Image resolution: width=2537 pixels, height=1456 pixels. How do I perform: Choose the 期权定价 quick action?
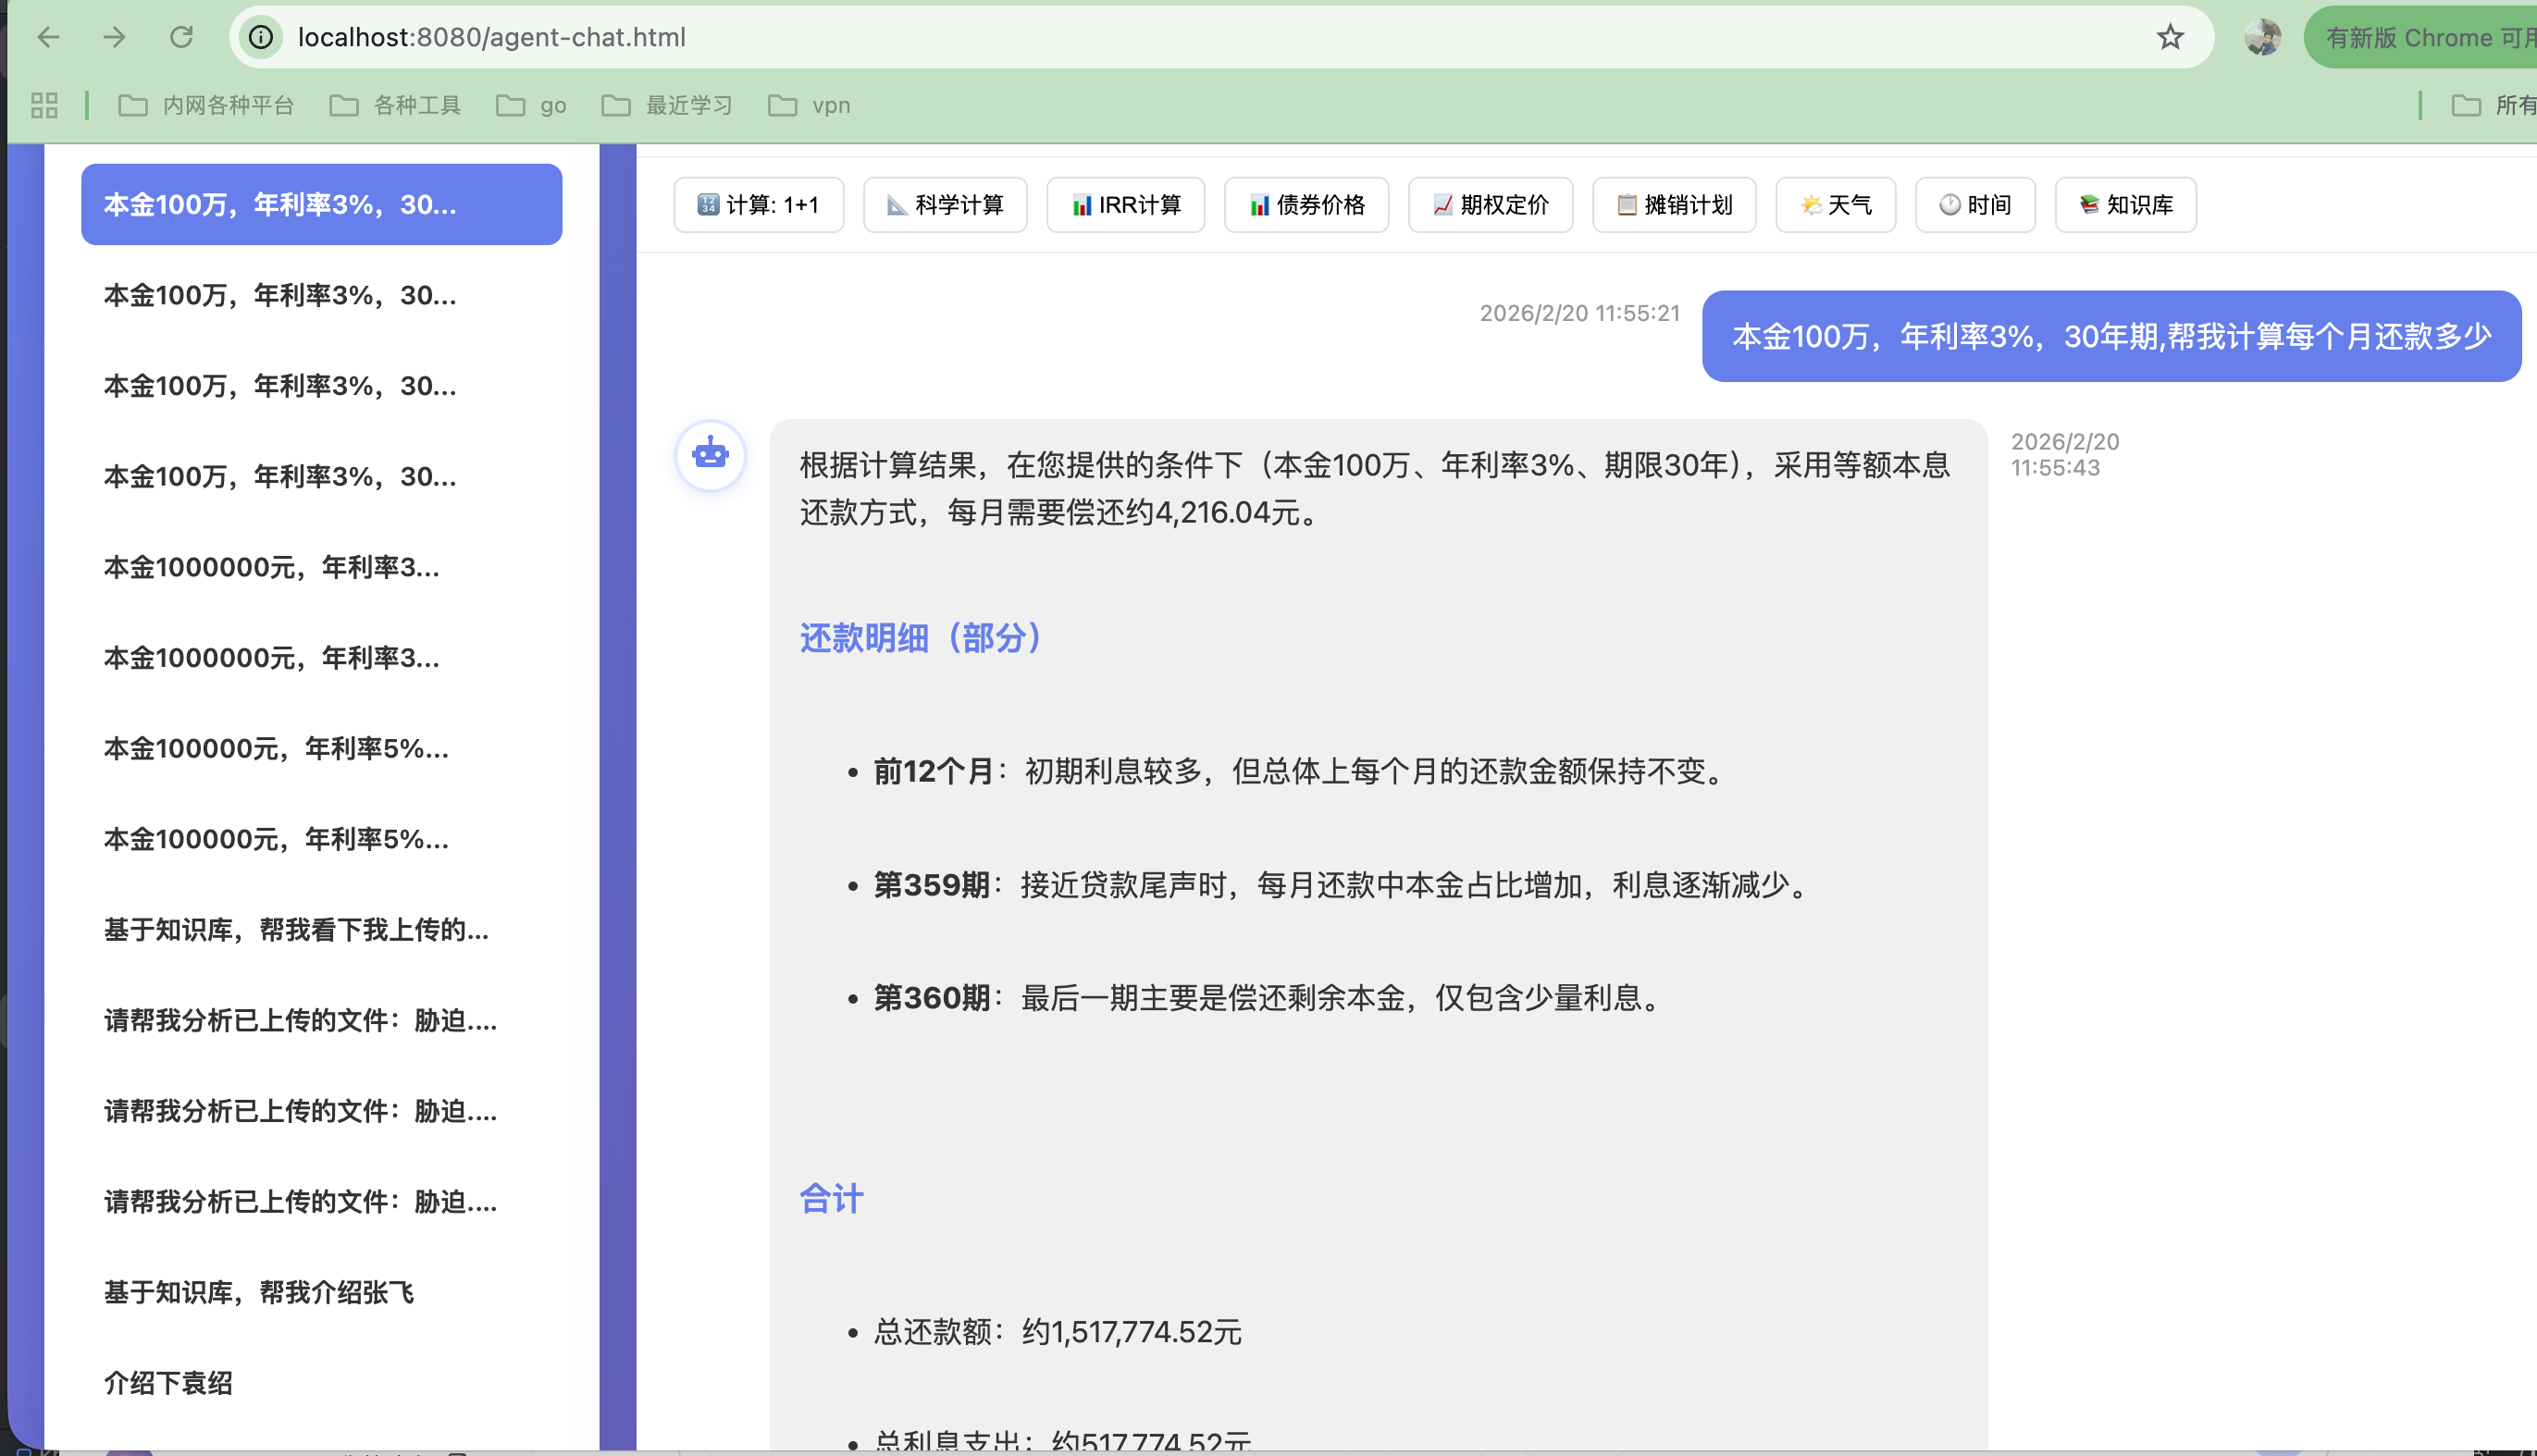(1490, 205)
